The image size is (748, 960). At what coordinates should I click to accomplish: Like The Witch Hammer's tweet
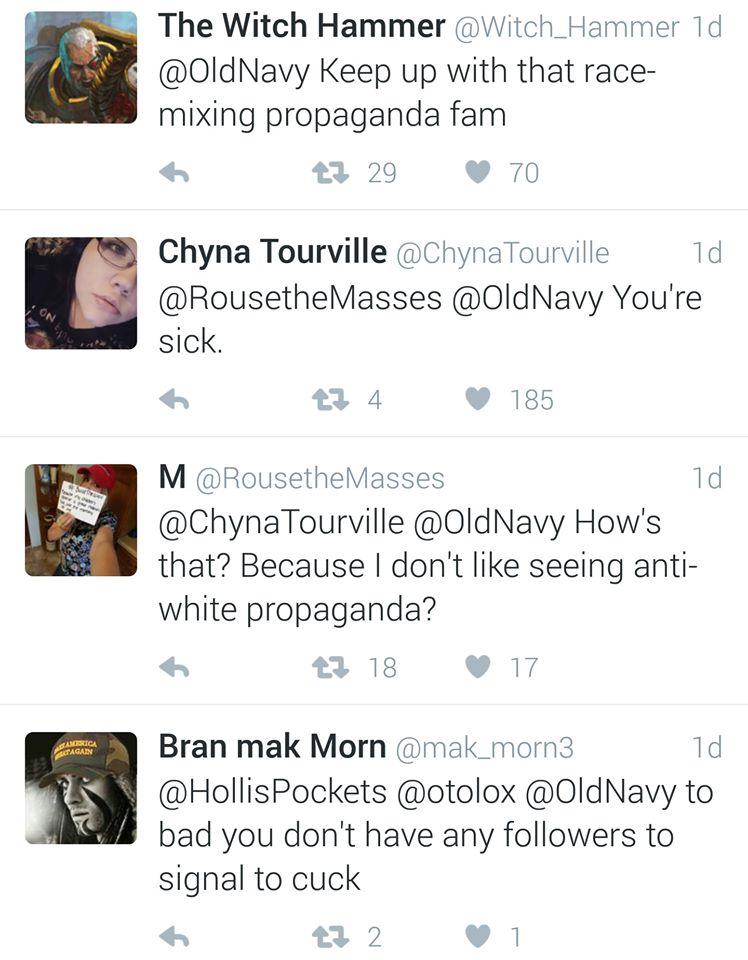coord(480,173)
